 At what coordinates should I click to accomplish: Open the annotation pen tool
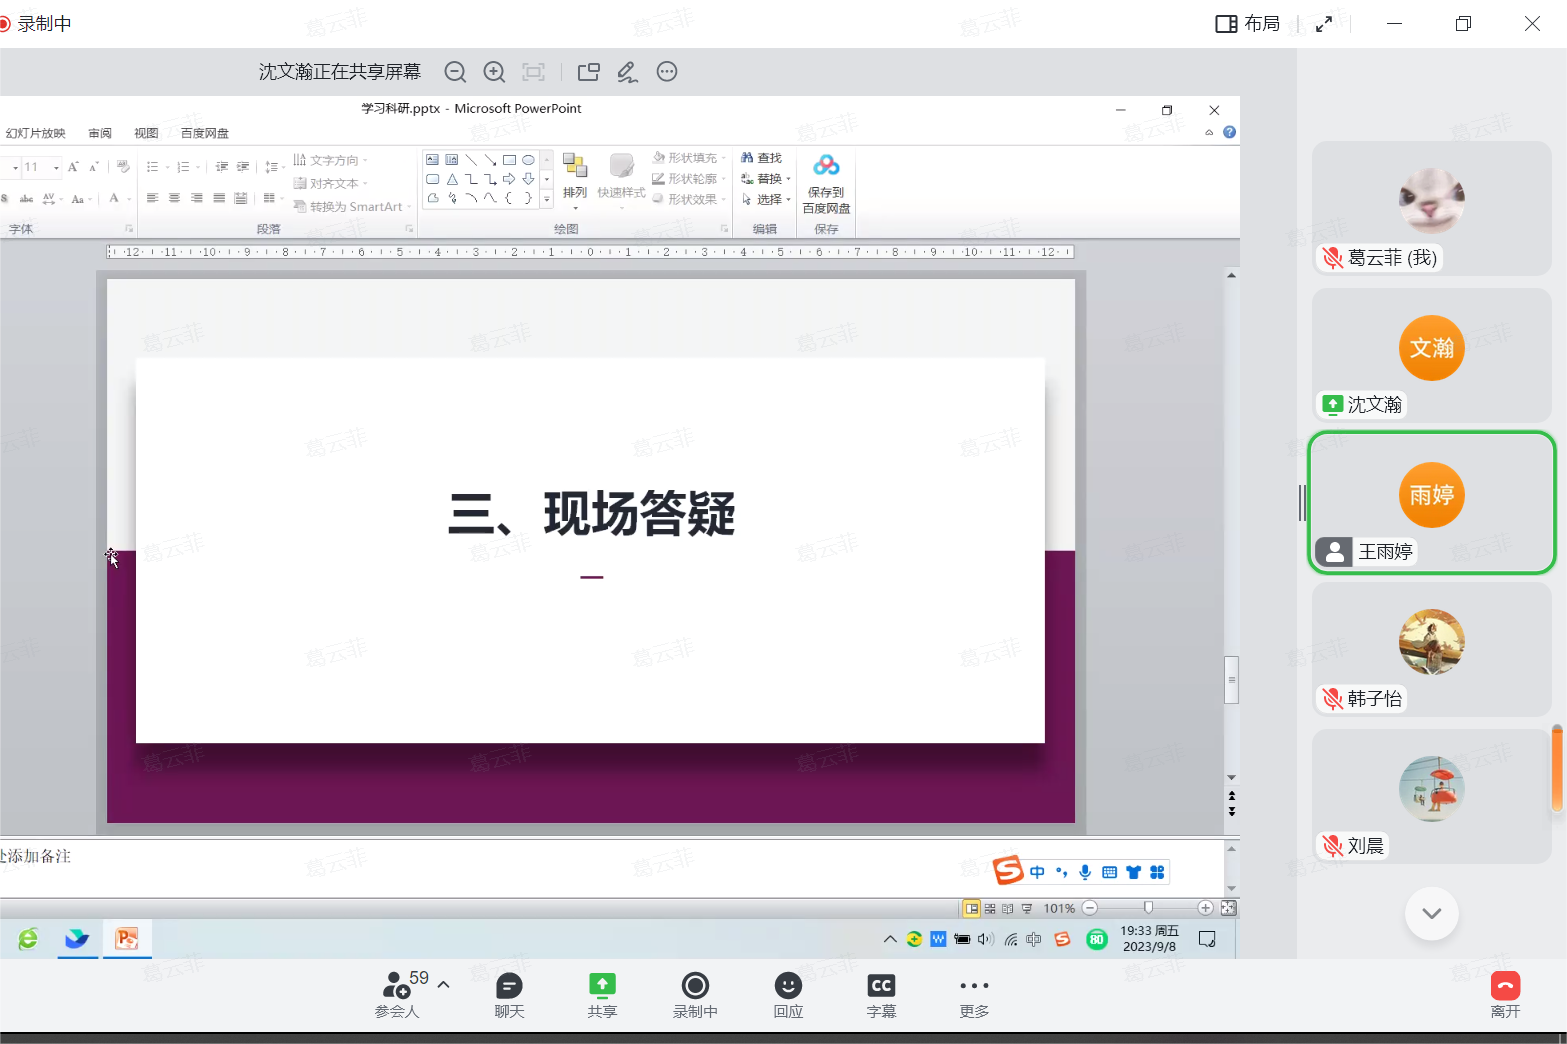point(627,72)
